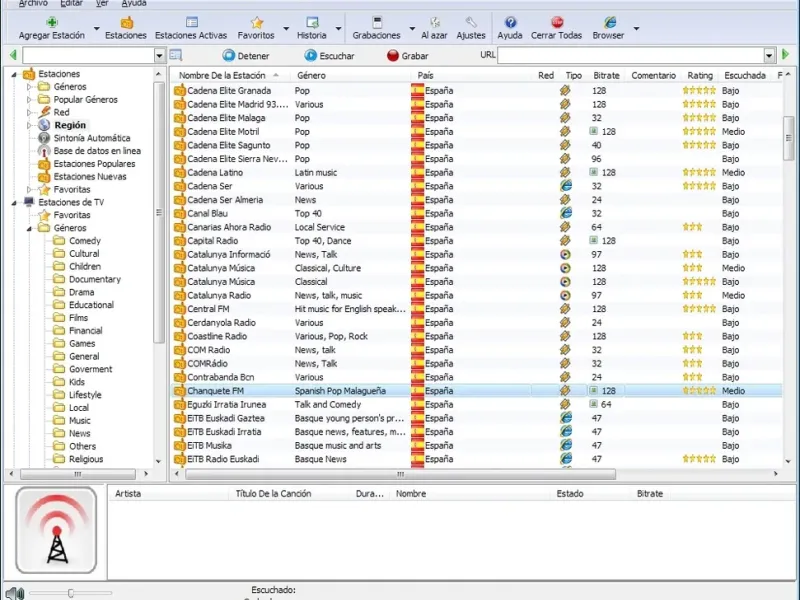Image resolution: width=800 pixels, height=600 pixels.
Task: Click the Cerrar Todas toolbar icon
Action: [557, 22]
